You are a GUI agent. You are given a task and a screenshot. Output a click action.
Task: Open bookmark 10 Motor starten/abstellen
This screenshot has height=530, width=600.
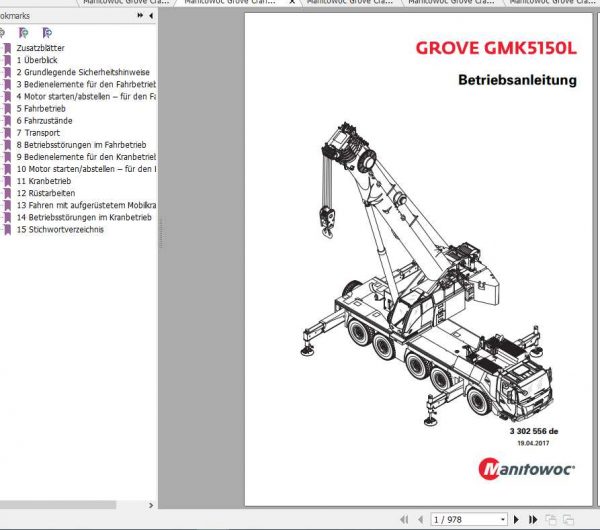point(86,169)
